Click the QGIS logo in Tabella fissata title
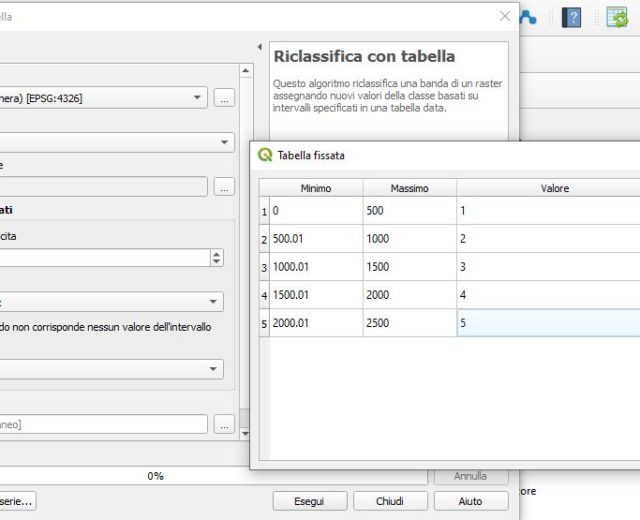640x520 pixels. click(x=265, y=155)
